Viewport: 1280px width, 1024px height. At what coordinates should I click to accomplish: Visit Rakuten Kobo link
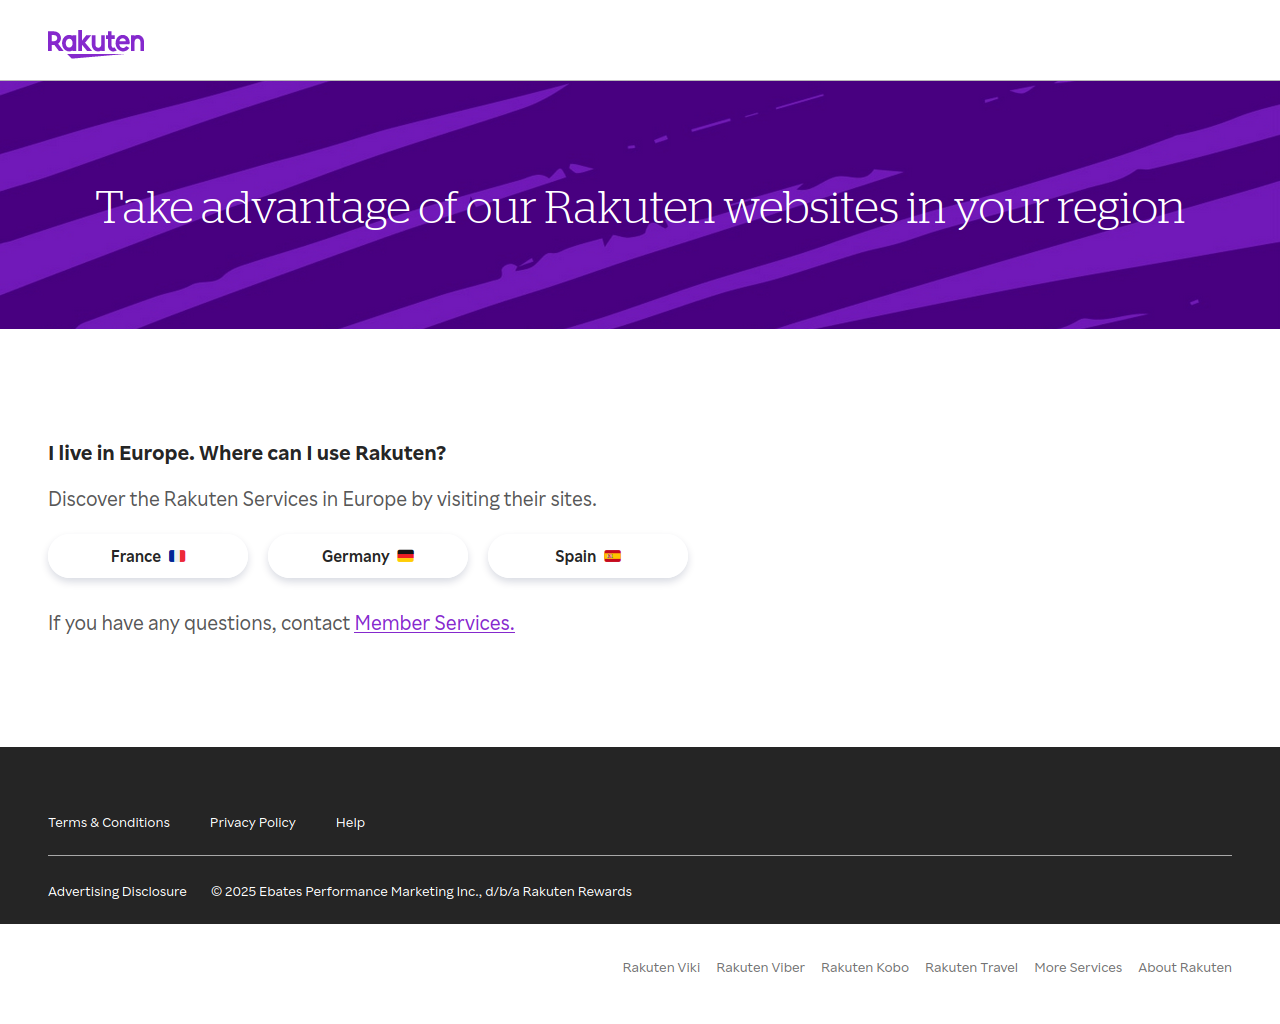pos(865,967)
